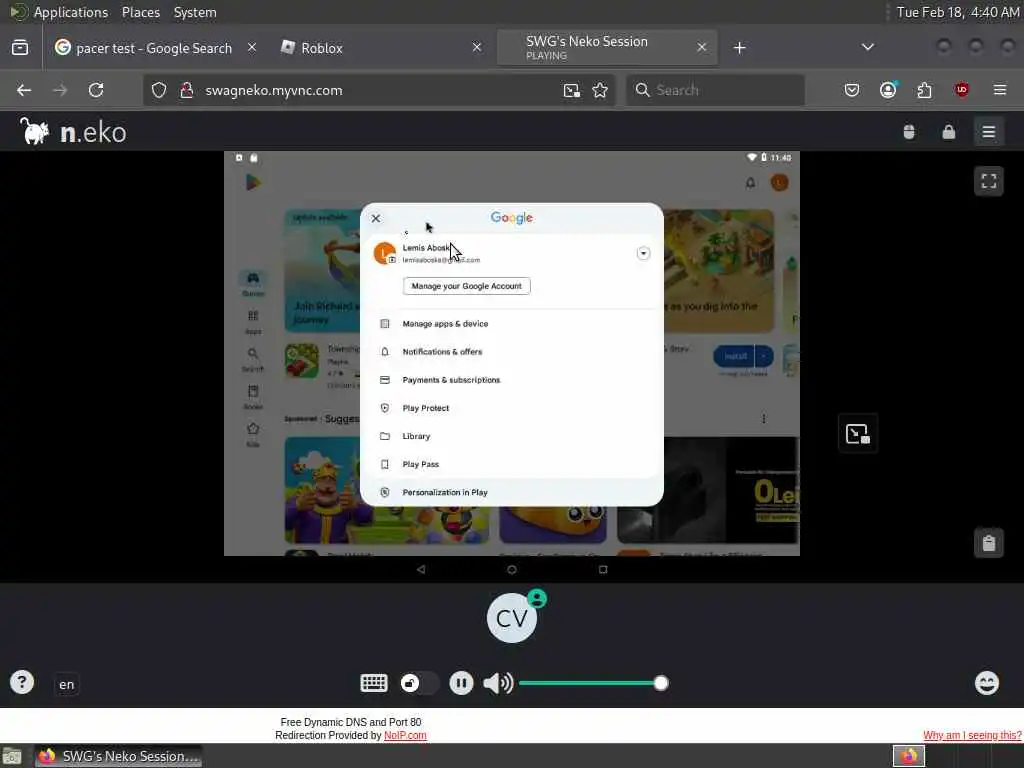
Task: Click the Lemis account avatar in dialog
Action: (385, 253)
